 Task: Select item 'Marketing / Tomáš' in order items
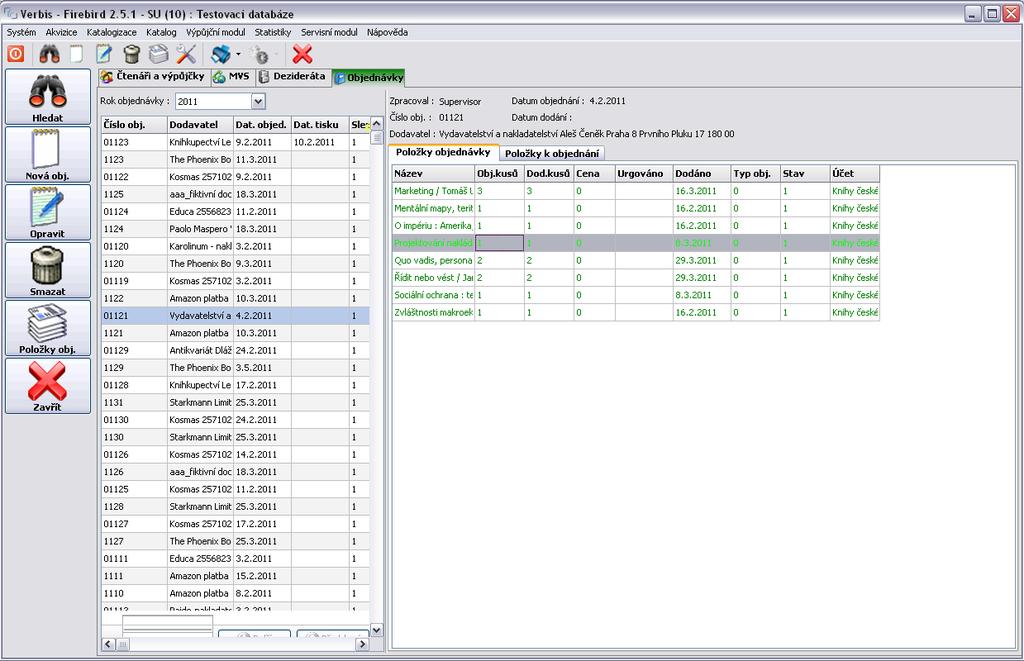[x=635, y=191]
